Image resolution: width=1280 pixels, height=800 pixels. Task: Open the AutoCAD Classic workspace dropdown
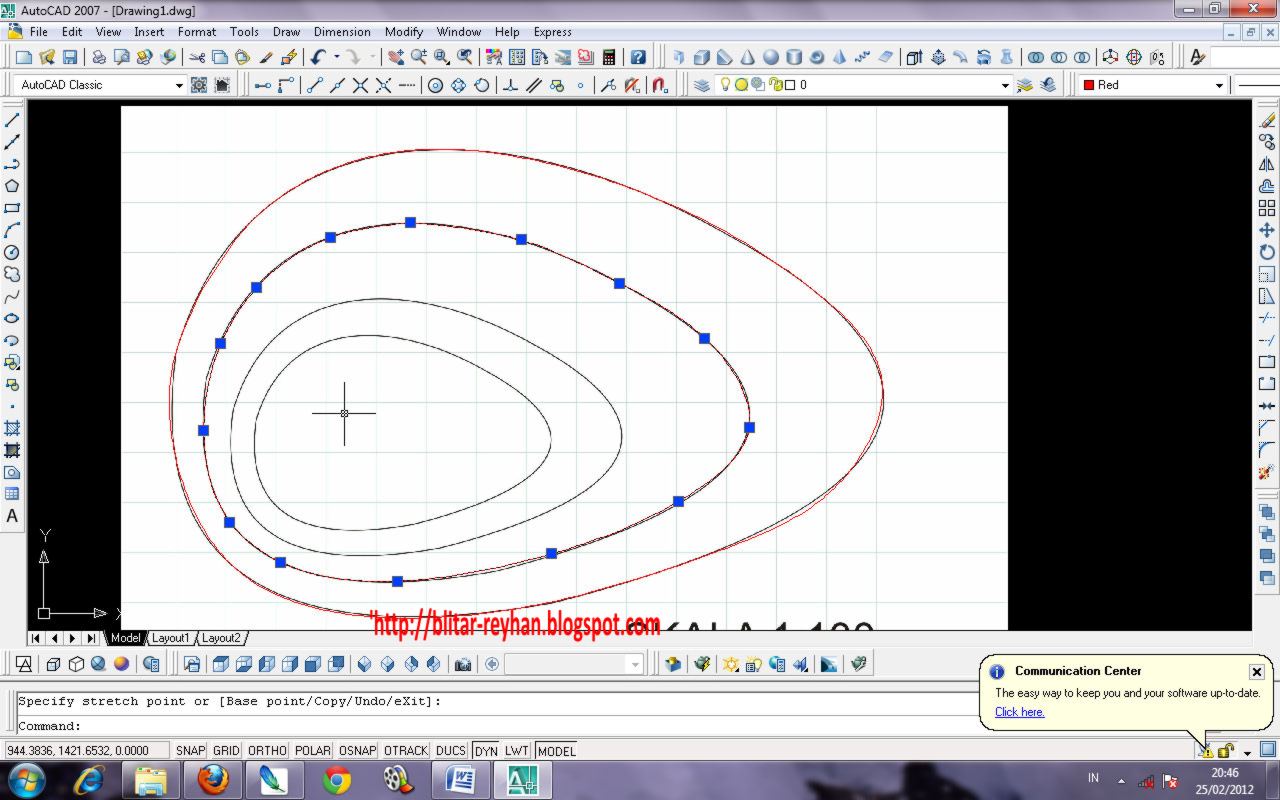click(179, 86)
